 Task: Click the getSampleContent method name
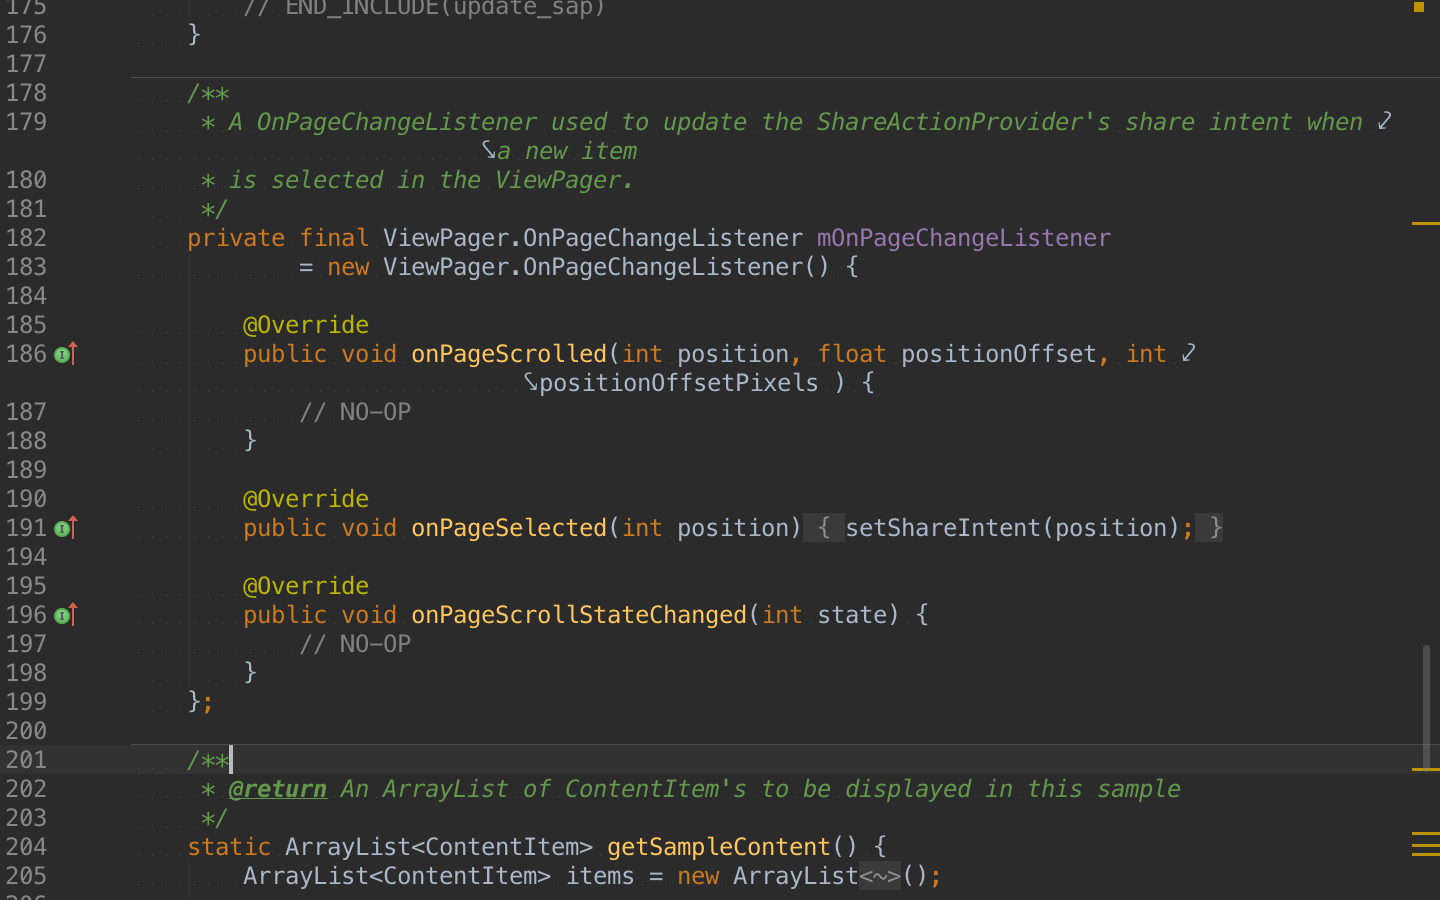pos(718,847)
